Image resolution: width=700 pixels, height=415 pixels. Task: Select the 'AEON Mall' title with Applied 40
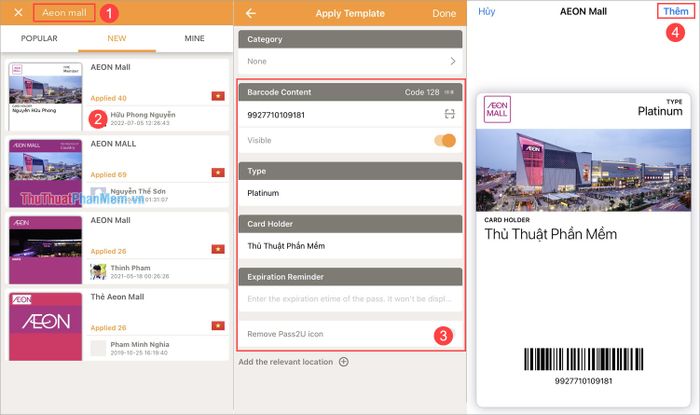point(110,67)
